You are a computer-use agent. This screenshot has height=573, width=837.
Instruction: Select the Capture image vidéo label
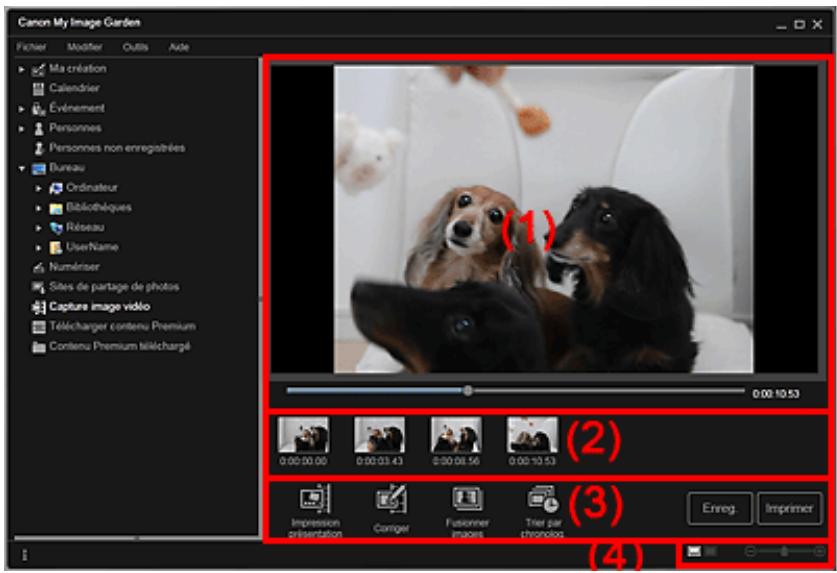click(x=99, y=307)
